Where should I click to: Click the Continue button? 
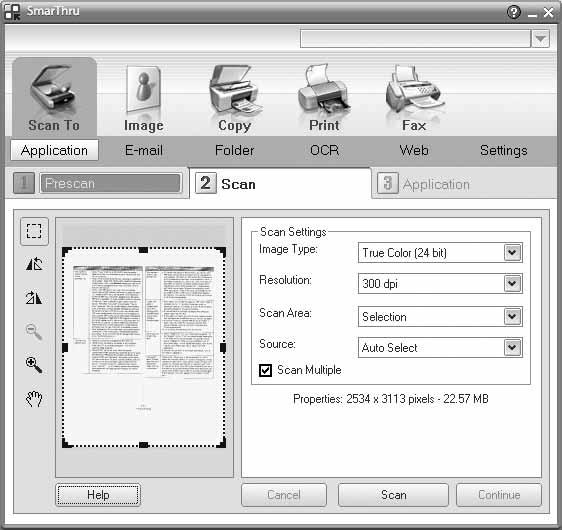click(x=499, y=495)
